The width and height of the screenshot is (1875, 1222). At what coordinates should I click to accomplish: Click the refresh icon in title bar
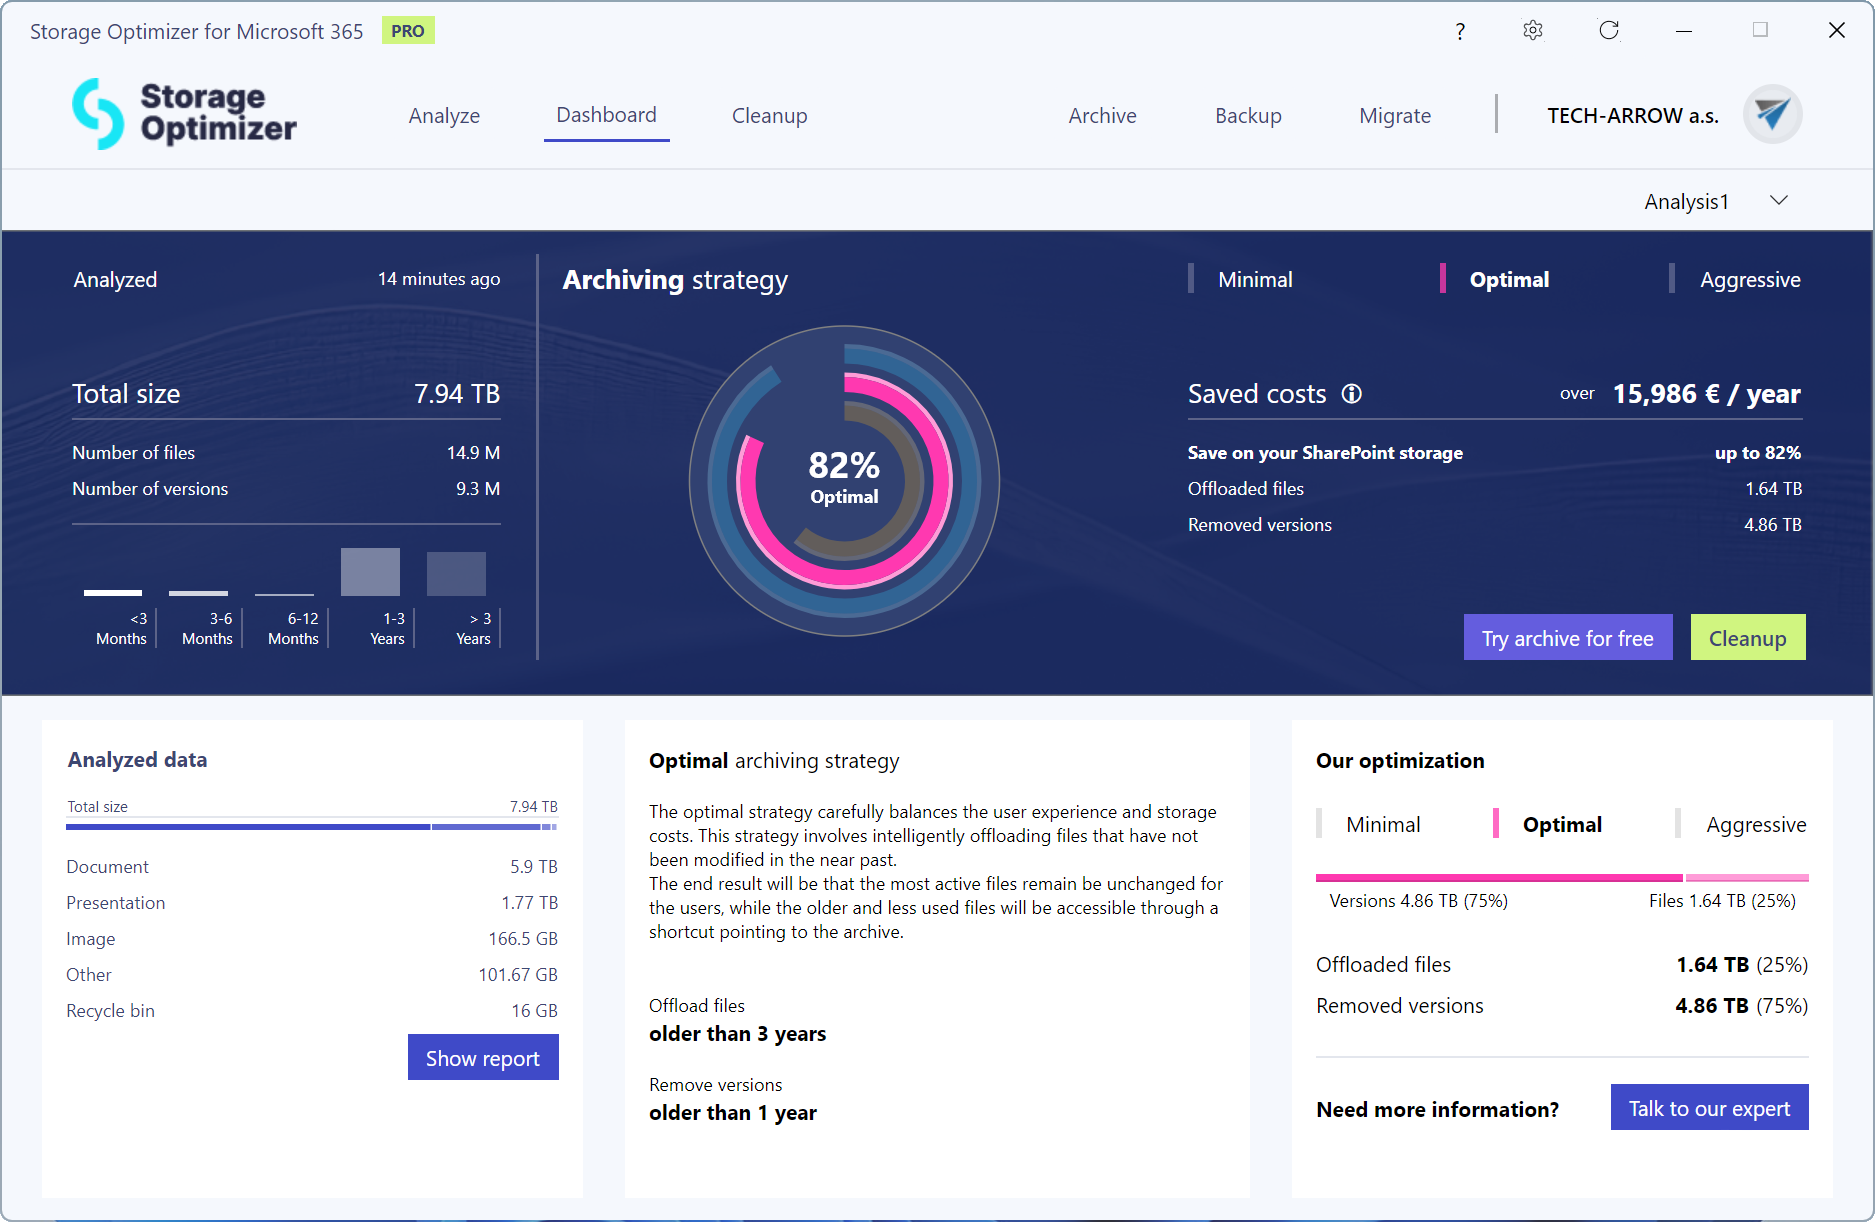click(1608, 31)
